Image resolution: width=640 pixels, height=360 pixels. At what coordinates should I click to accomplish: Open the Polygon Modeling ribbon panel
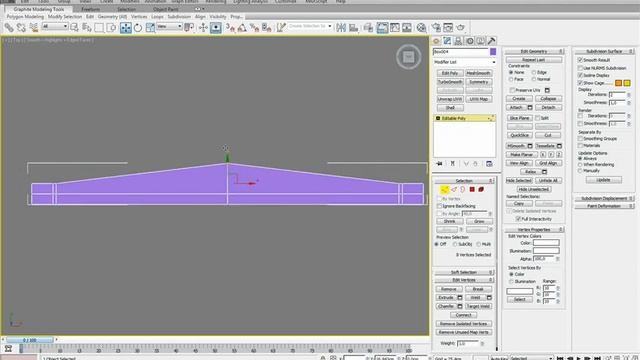click(25, 17)
